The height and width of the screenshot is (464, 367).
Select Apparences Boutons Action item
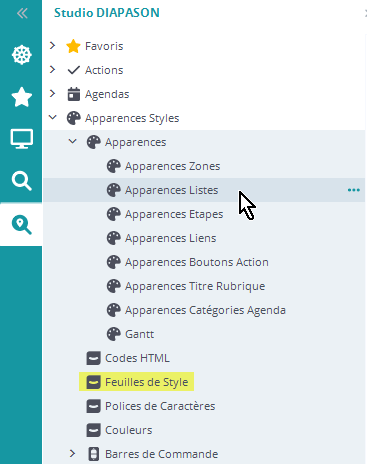tap(197, 262)
